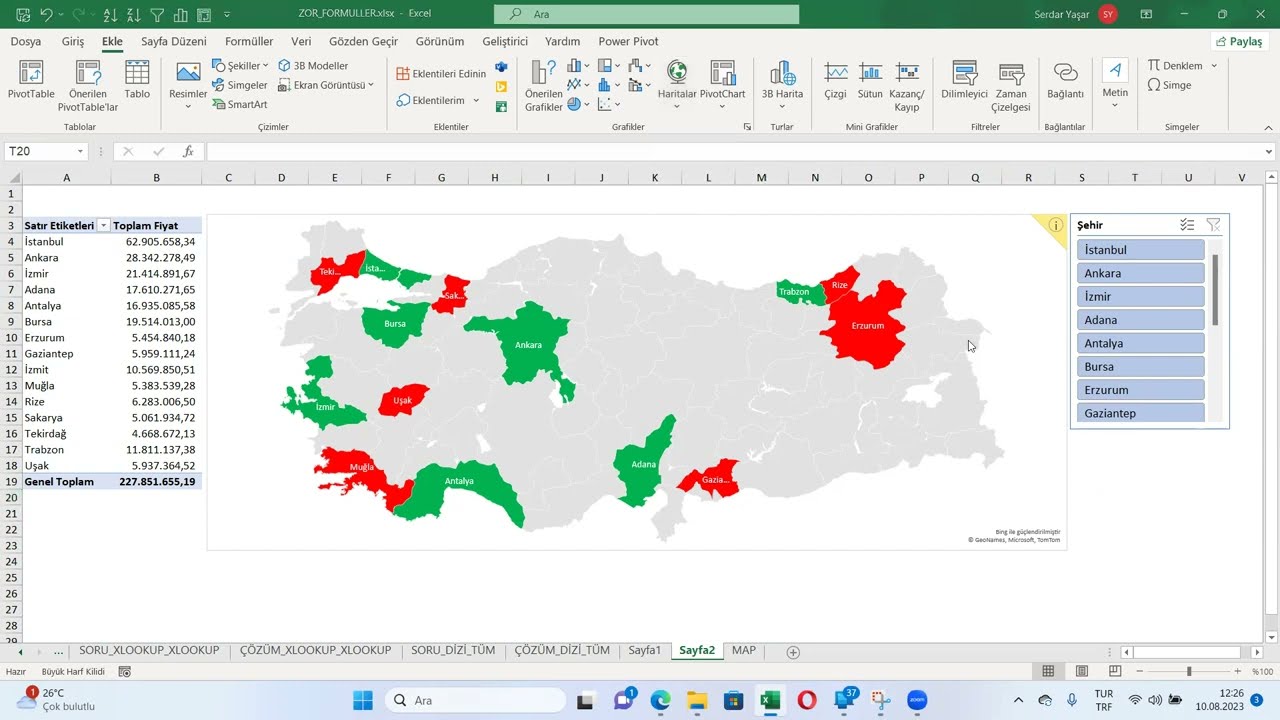Click Eklentileri Edinin button

pyautogui.click(x=441, y=74)
